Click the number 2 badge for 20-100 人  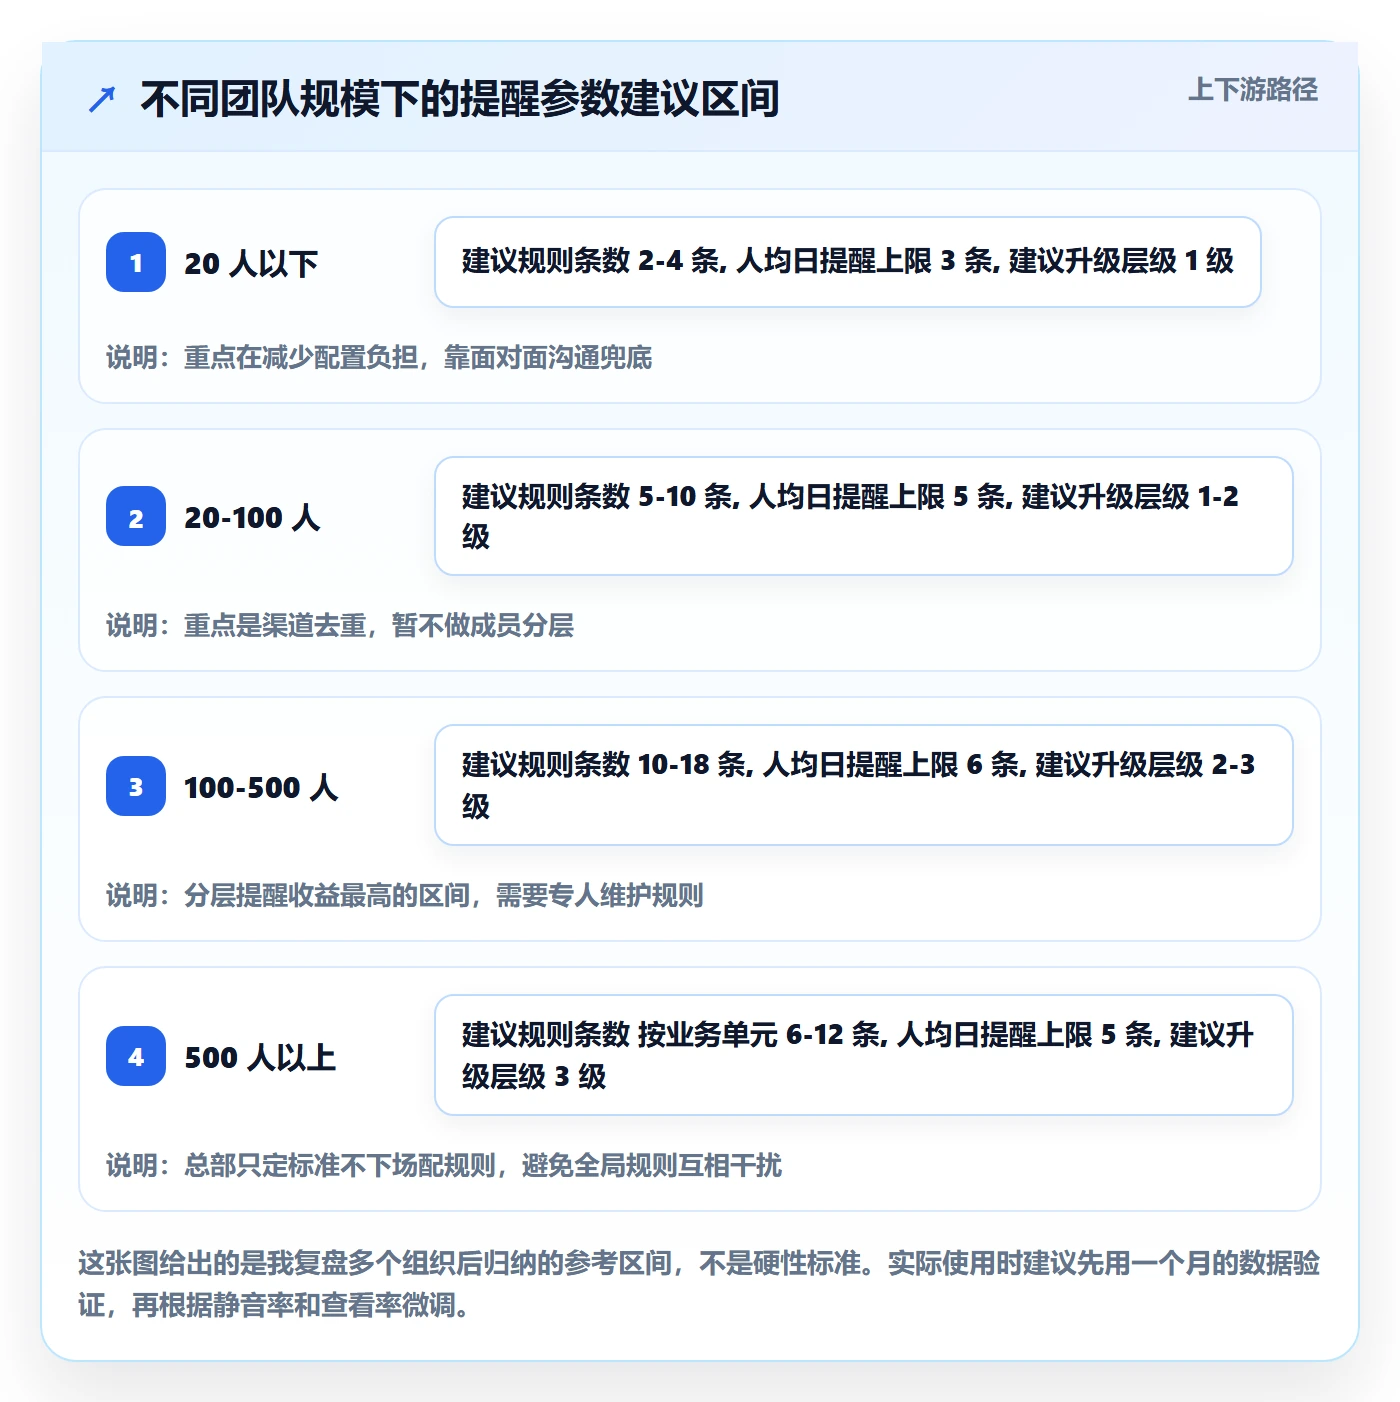[136, 516]
